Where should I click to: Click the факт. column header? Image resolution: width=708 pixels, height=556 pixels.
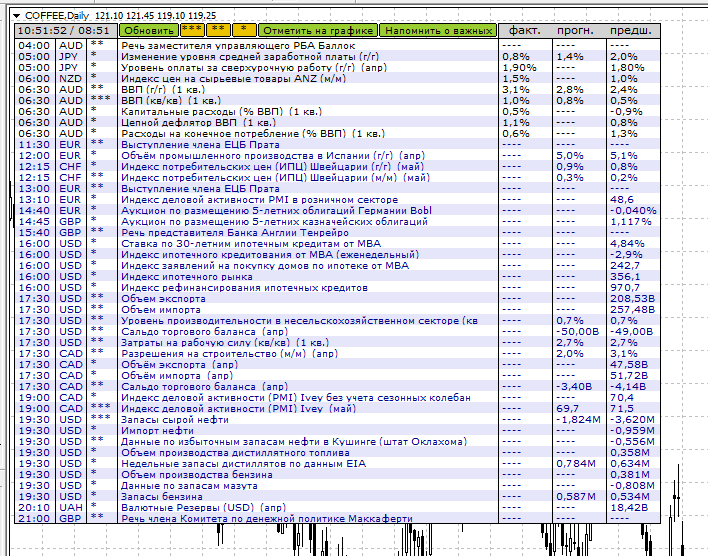coord(525,31)
